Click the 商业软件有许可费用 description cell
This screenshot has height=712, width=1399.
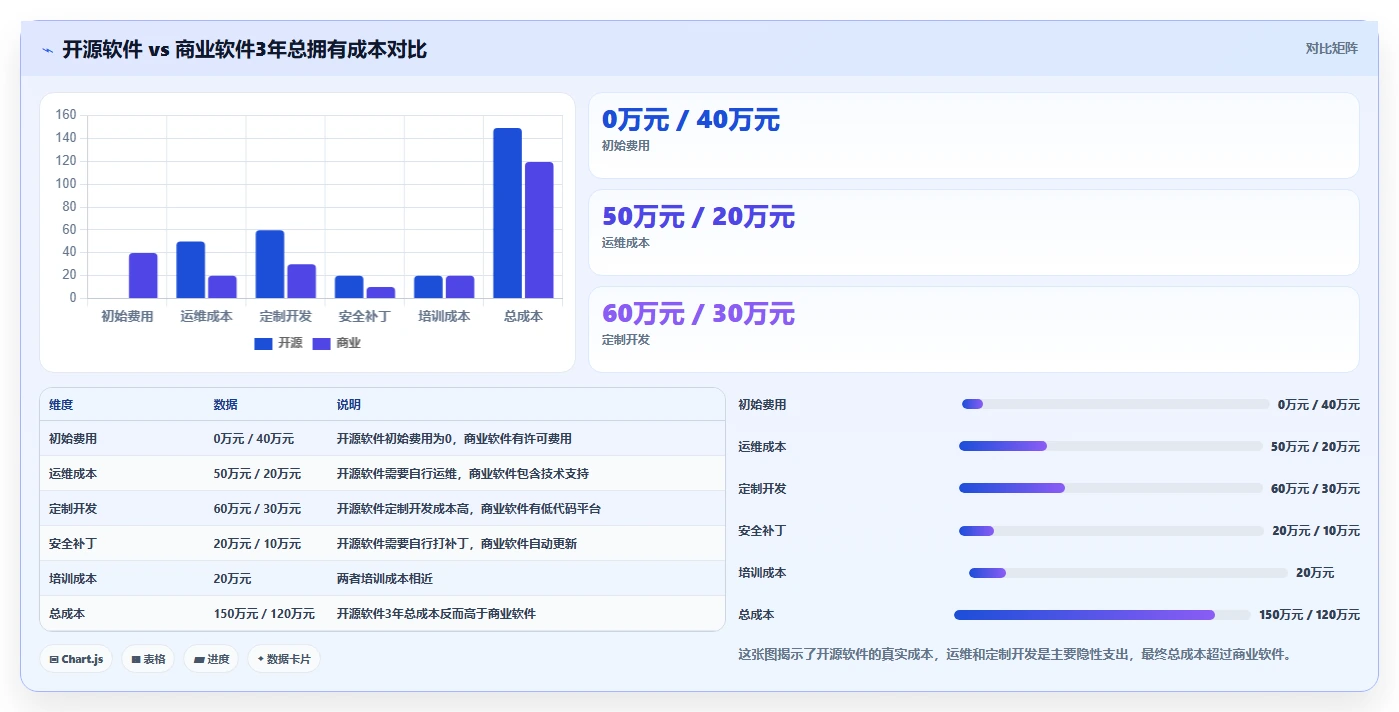pos(454,439)
